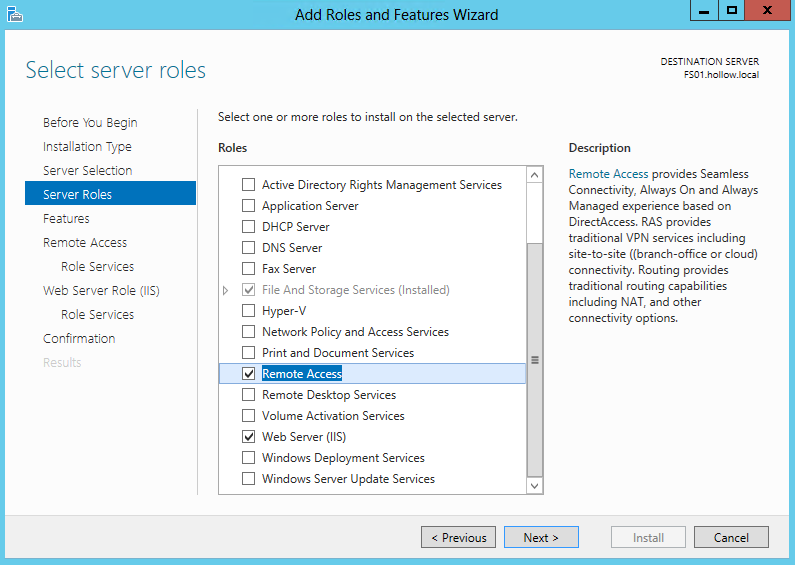
Task: Select Installation Type in left navigation
Action: 87,147
